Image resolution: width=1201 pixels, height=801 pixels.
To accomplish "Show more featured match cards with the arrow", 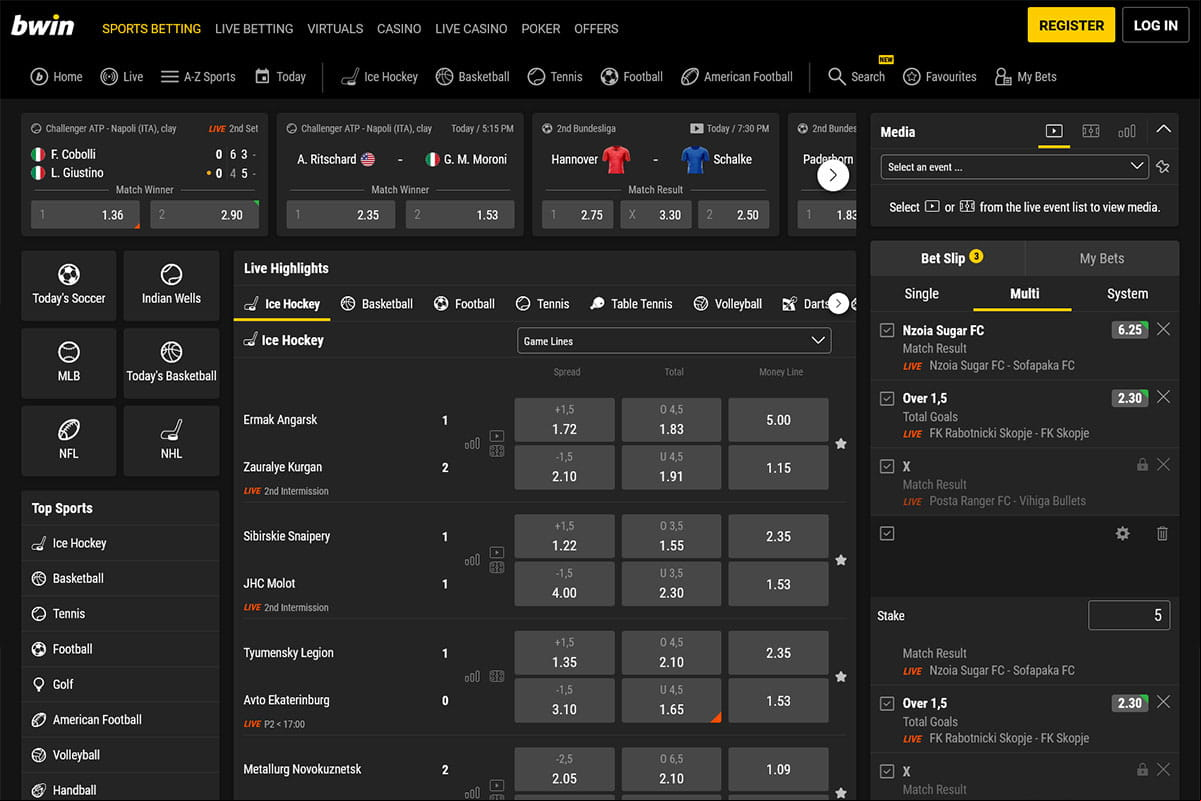I will click(x=833, y=175).
